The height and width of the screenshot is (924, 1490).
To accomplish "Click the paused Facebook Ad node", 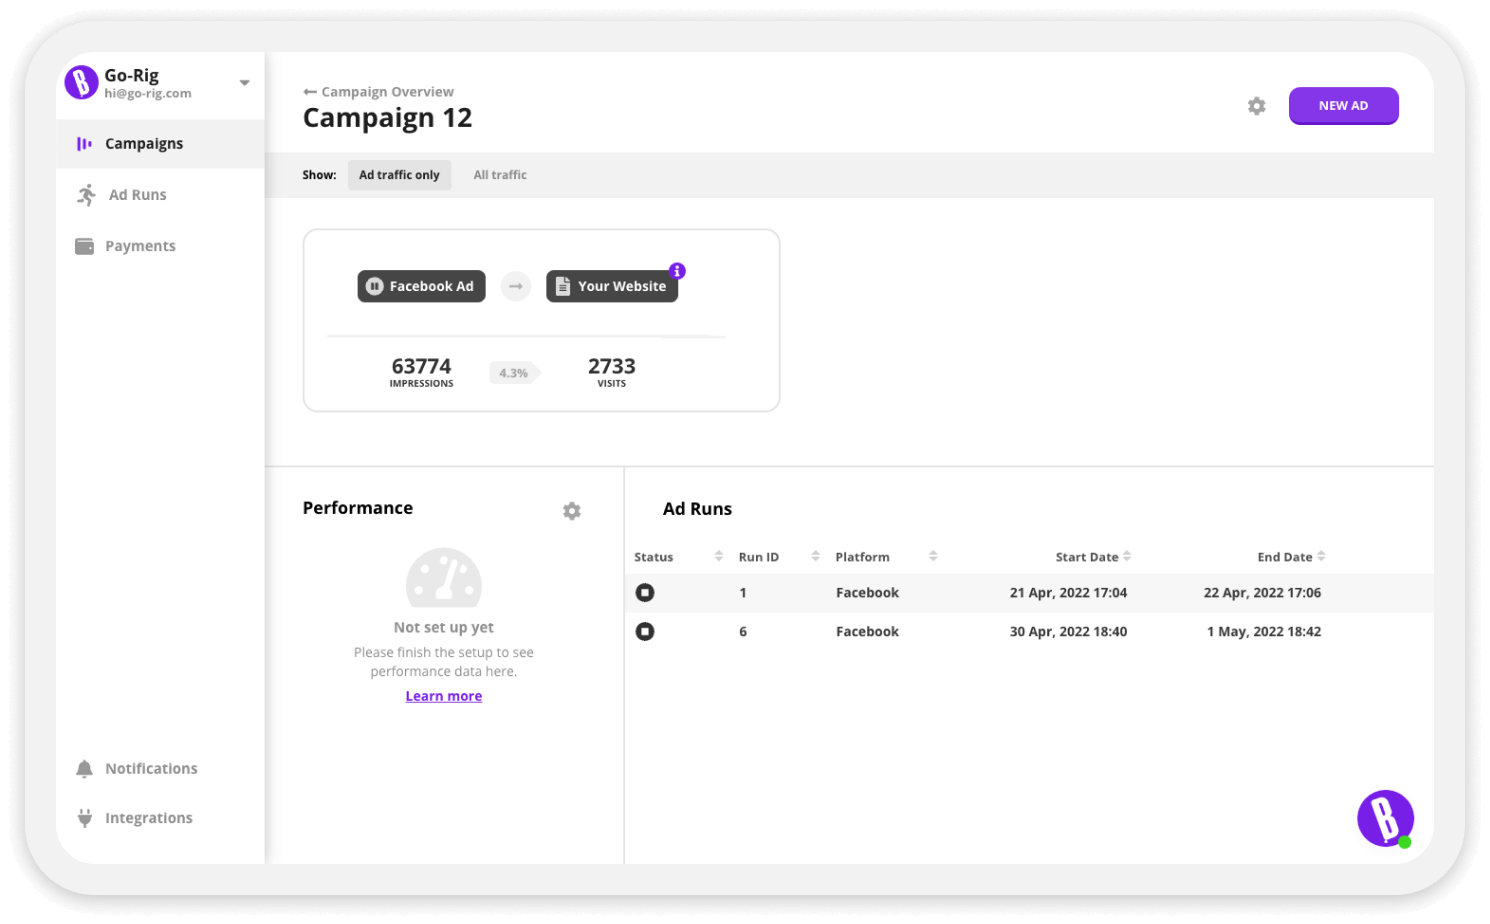I will tap(421, 286).
